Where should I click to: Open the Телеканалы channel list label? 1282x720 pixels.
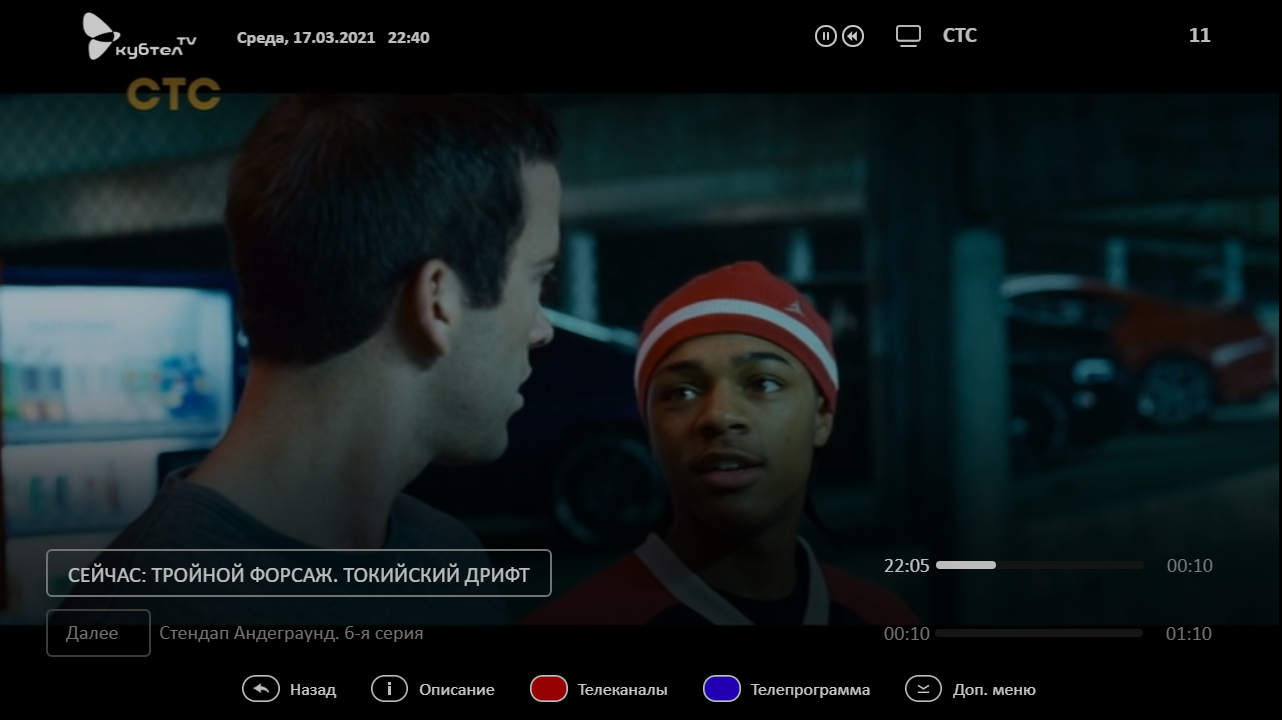pyautogui.click(x=622, y=690)
